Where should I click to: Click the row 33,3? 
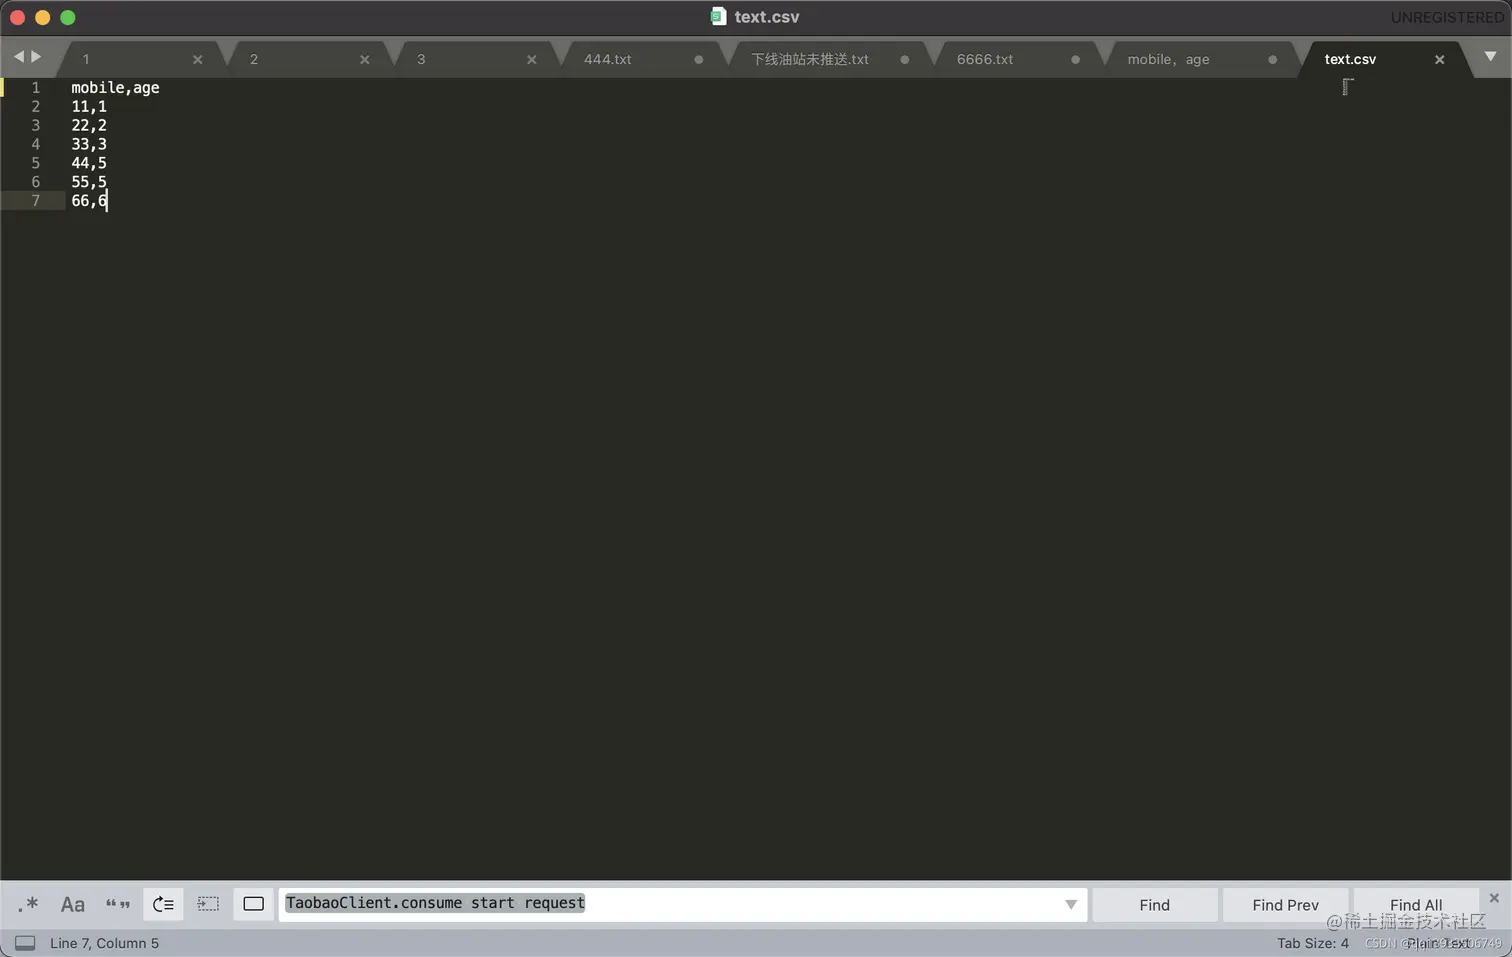click(89, 144)
